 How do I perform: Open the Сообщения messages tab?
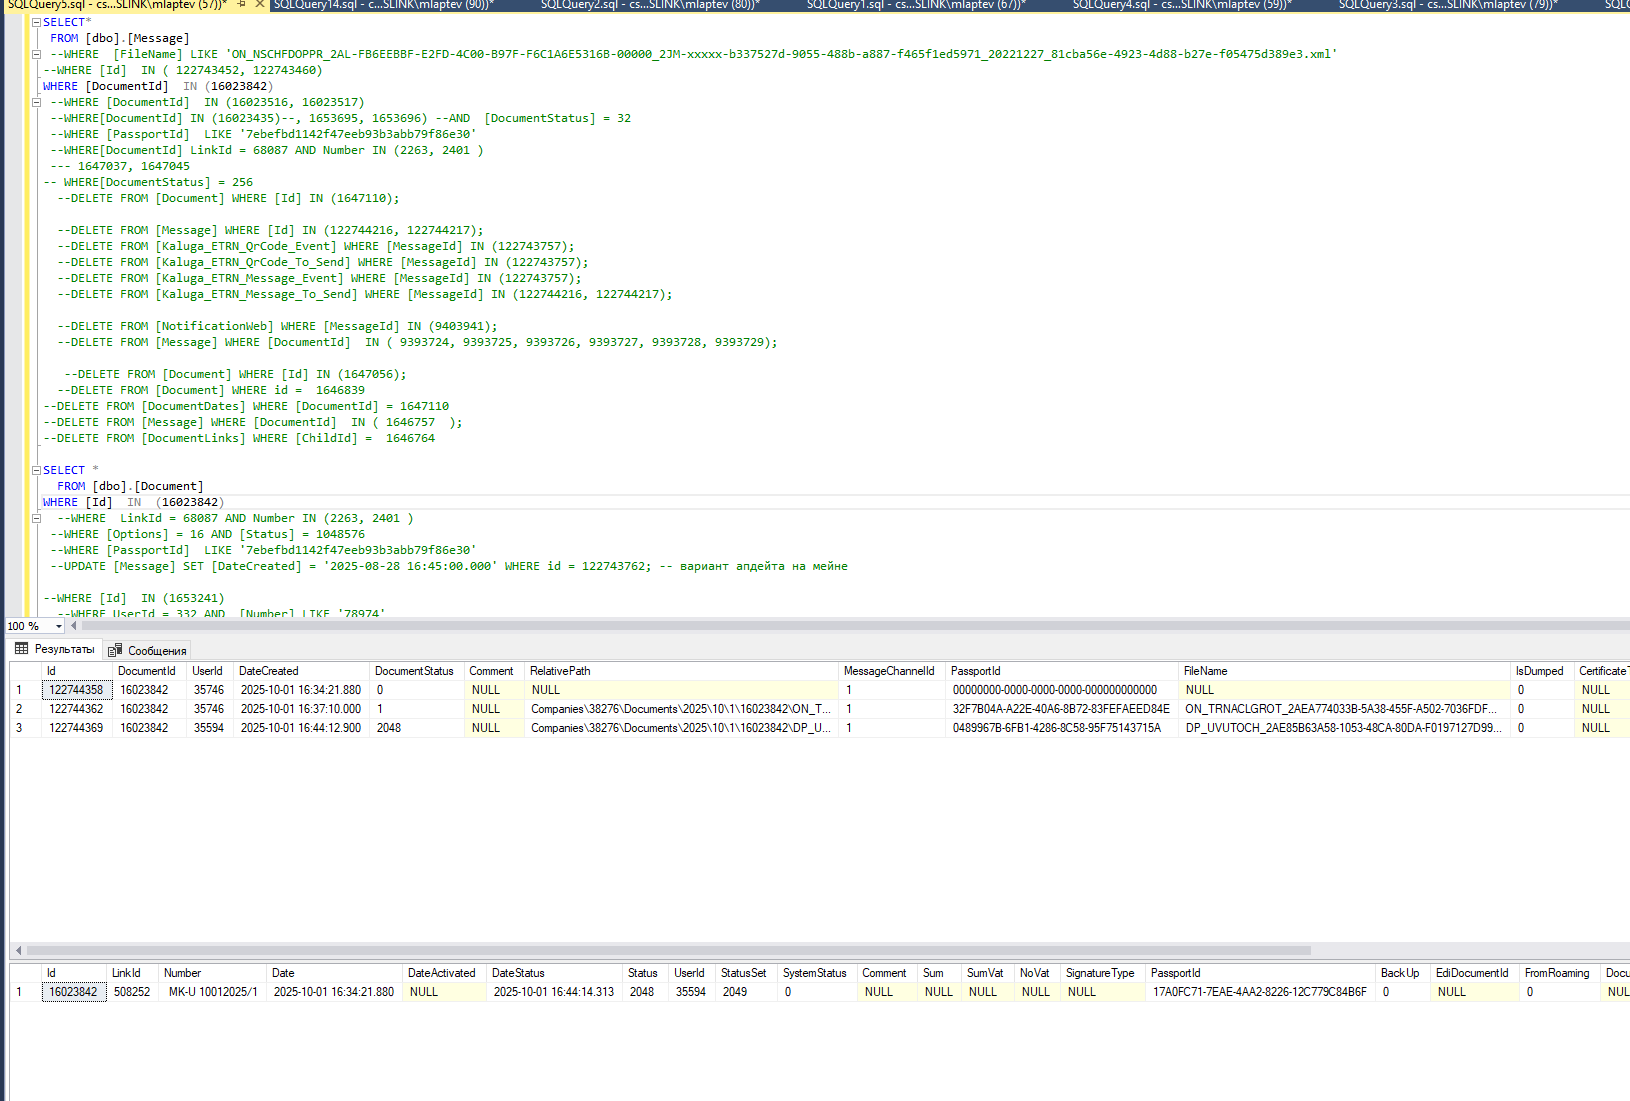148,650
